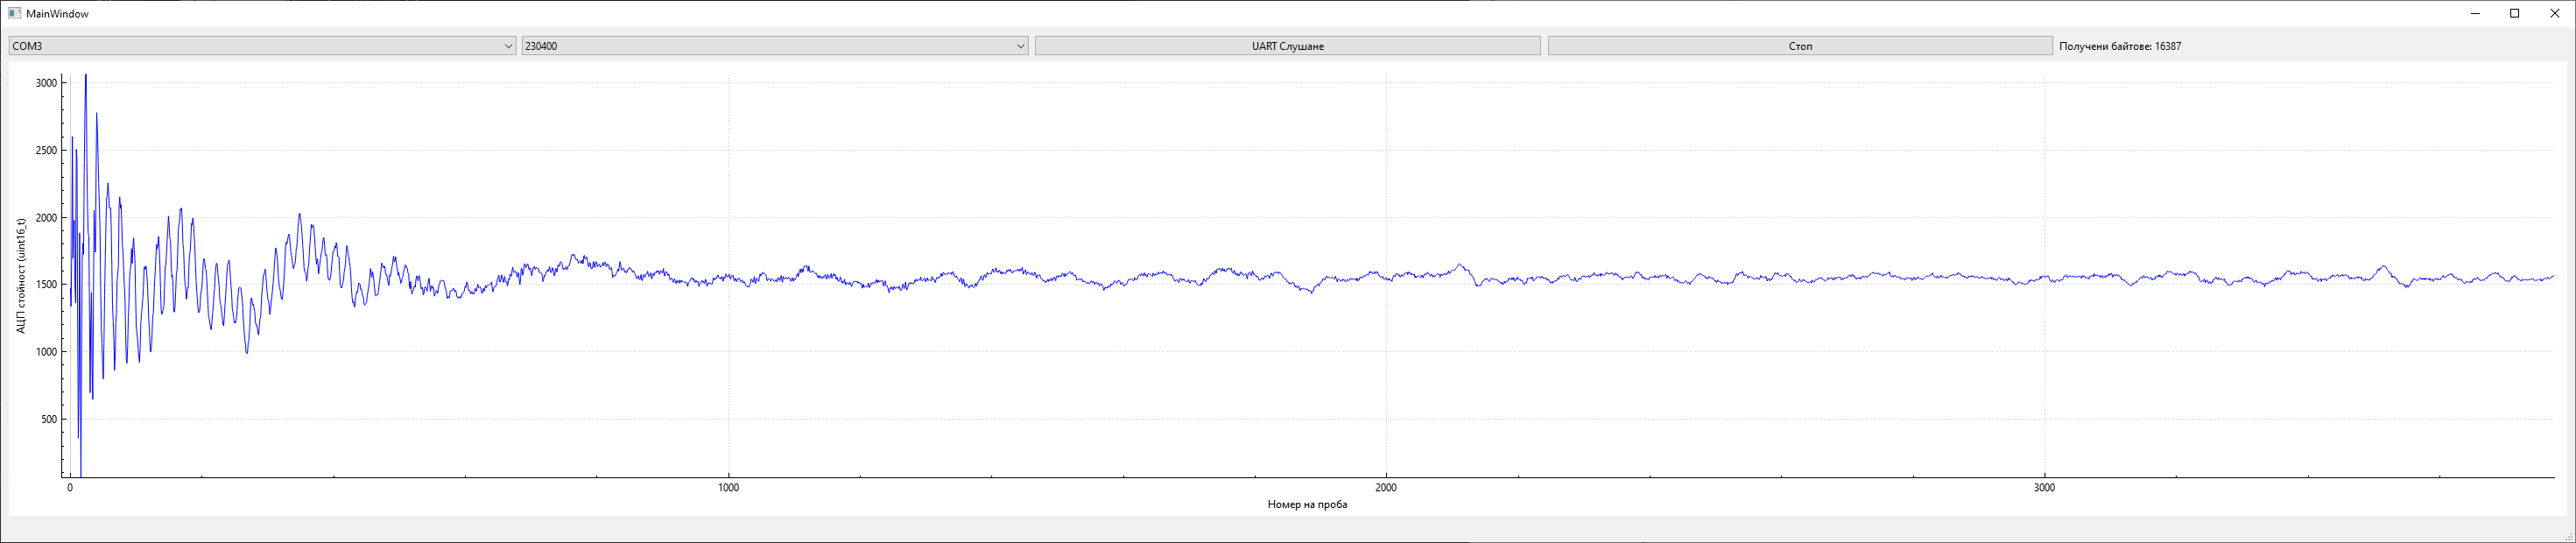The height and width of the screenshot is (543, 2576).
Task: Close the MainWindow window
Action: 2555,14
